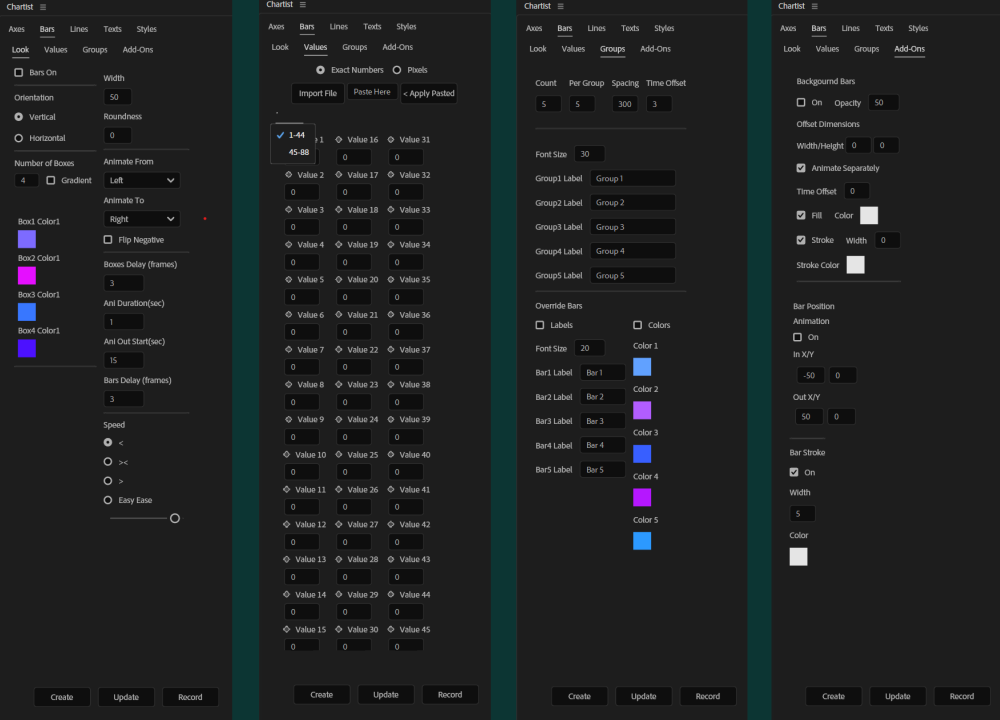The width and height of the screenshot is (1000, 720).
Task: Click the keyframe diamond icon beside Value 1
Action: (287, 139)
